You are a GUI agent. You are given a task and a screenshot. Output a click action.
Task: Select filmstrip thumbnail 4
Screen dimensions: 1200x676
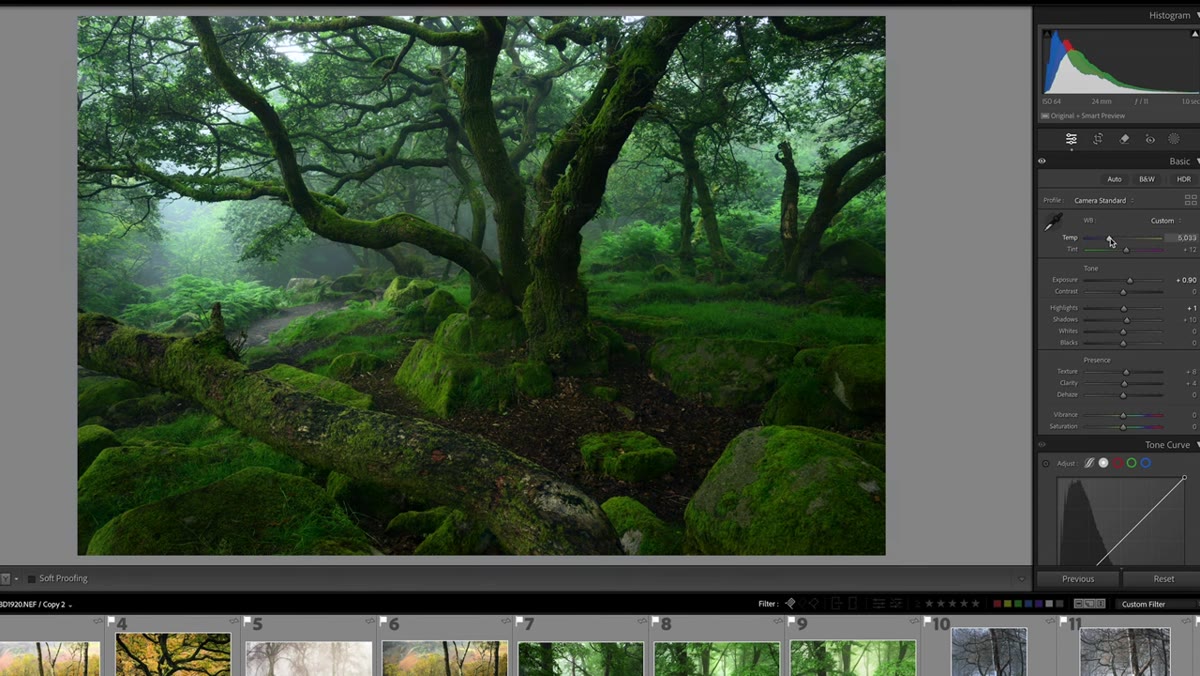tap(173, 654)
